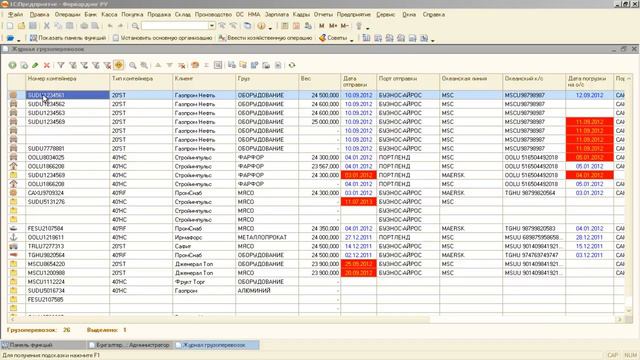This screenshot has width=640, height=360.
Task: Add a new record with green plus icon
Action: 12,65
